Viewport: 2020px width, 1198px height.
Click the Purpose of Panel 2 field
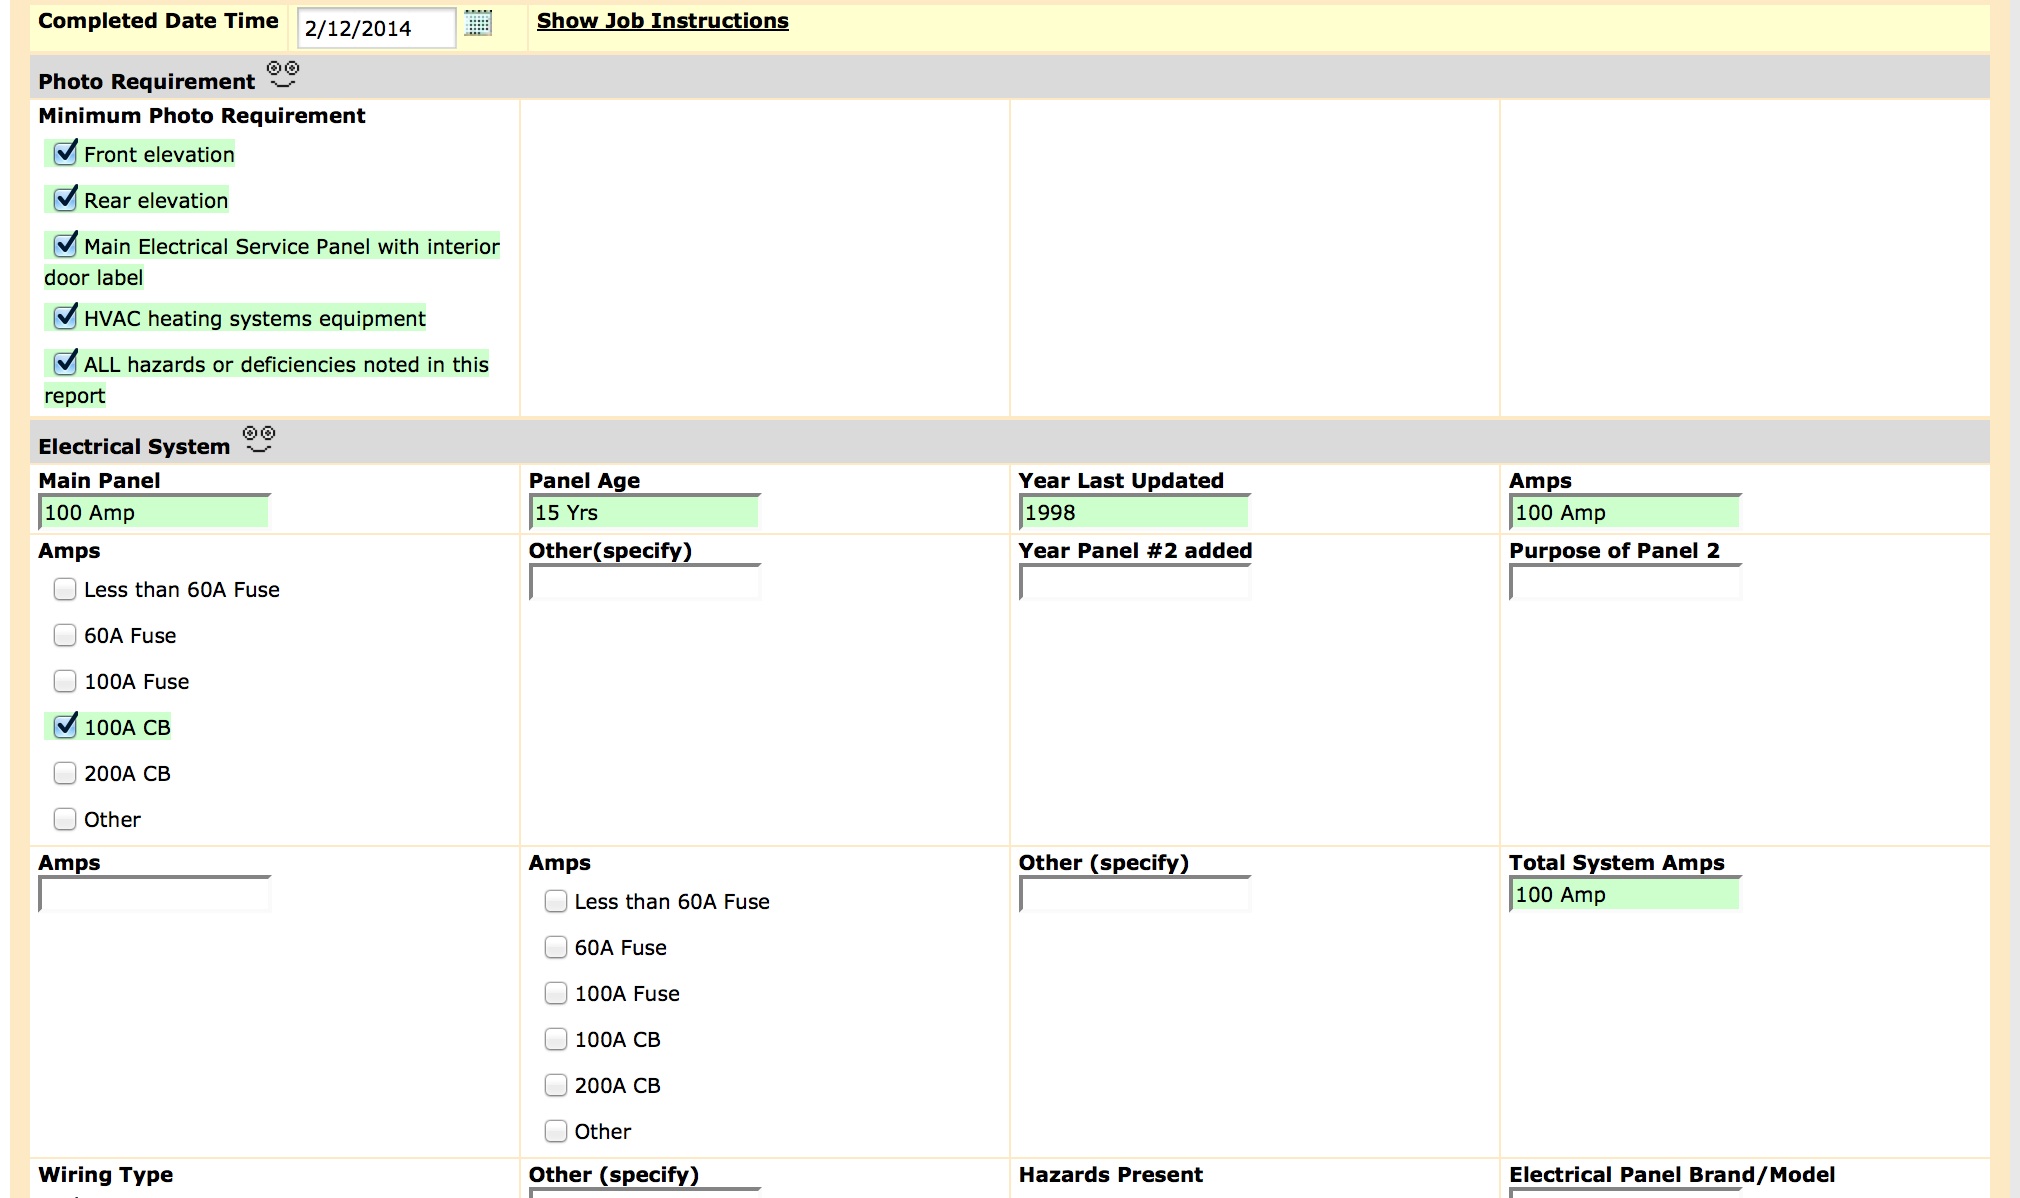[x=1625, y=582]
